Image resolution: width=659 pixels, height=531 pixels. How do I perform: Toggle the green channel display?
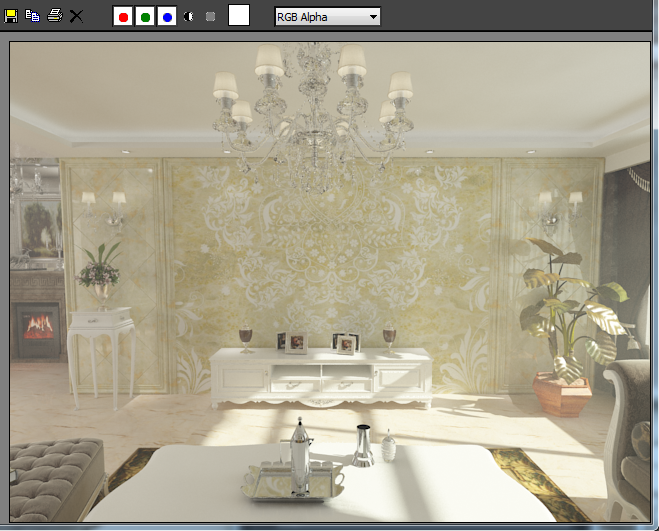coord(145,17)
